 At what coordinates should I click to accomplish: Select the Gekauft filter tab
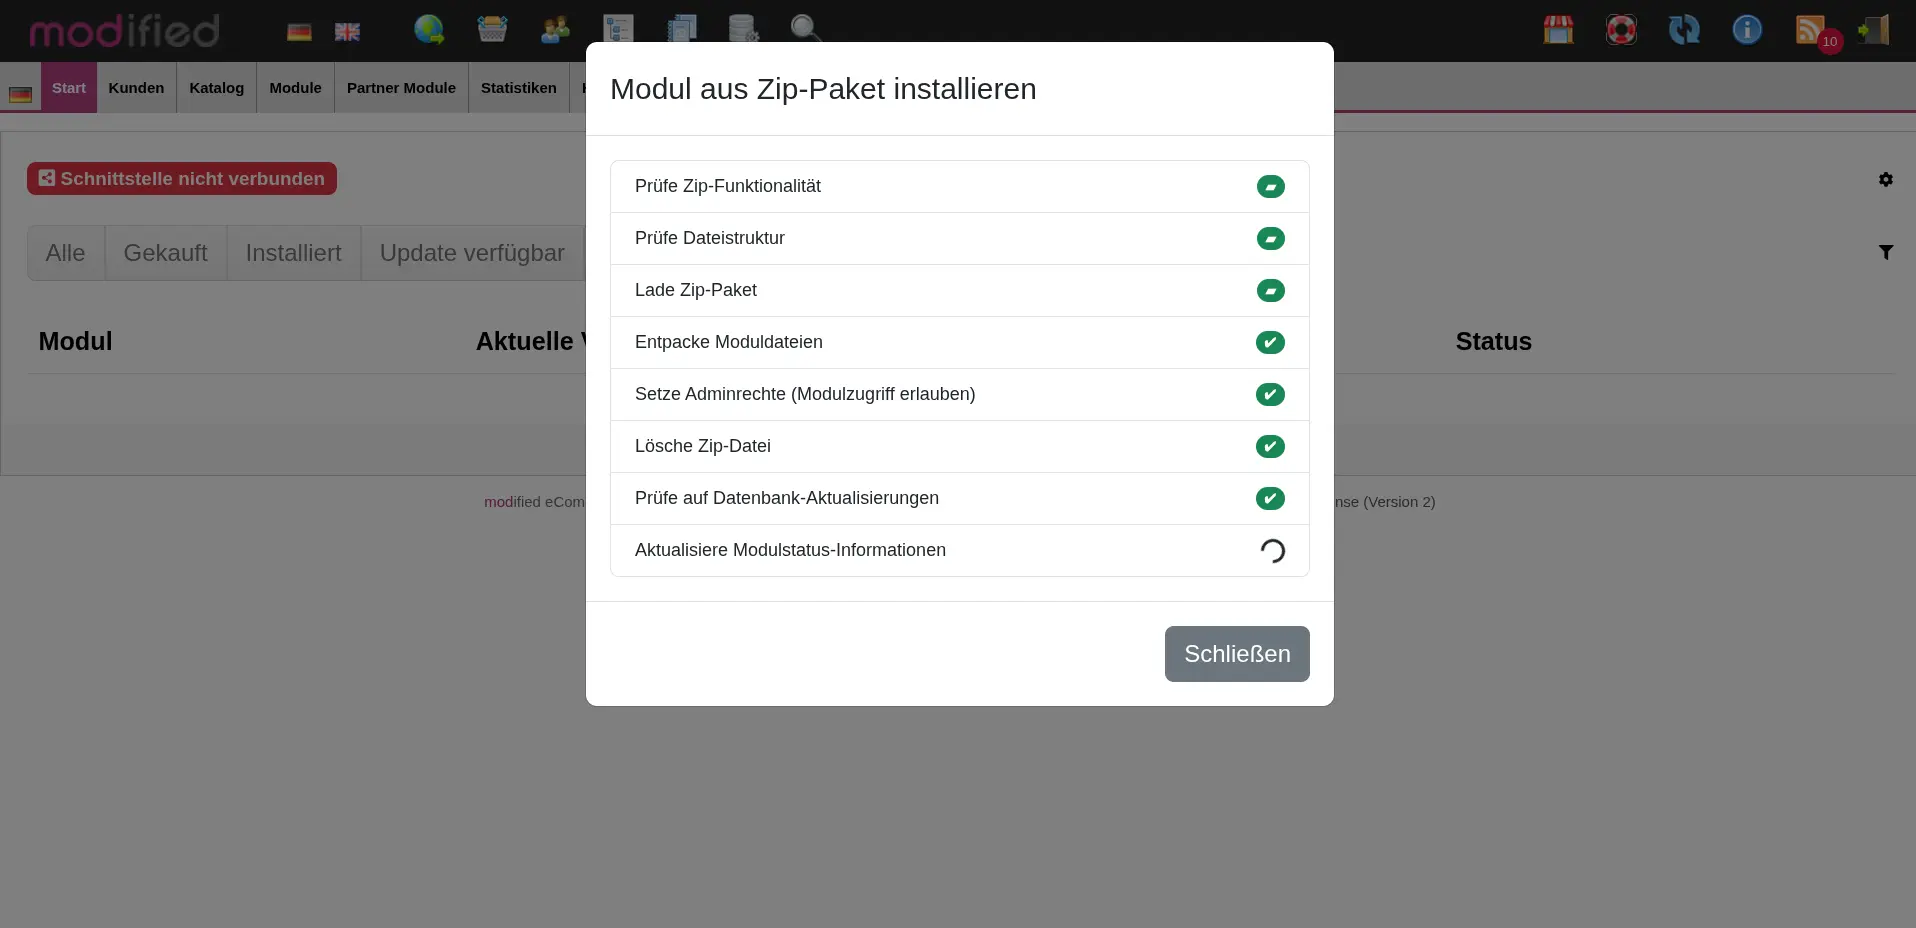tap(165, 253)
